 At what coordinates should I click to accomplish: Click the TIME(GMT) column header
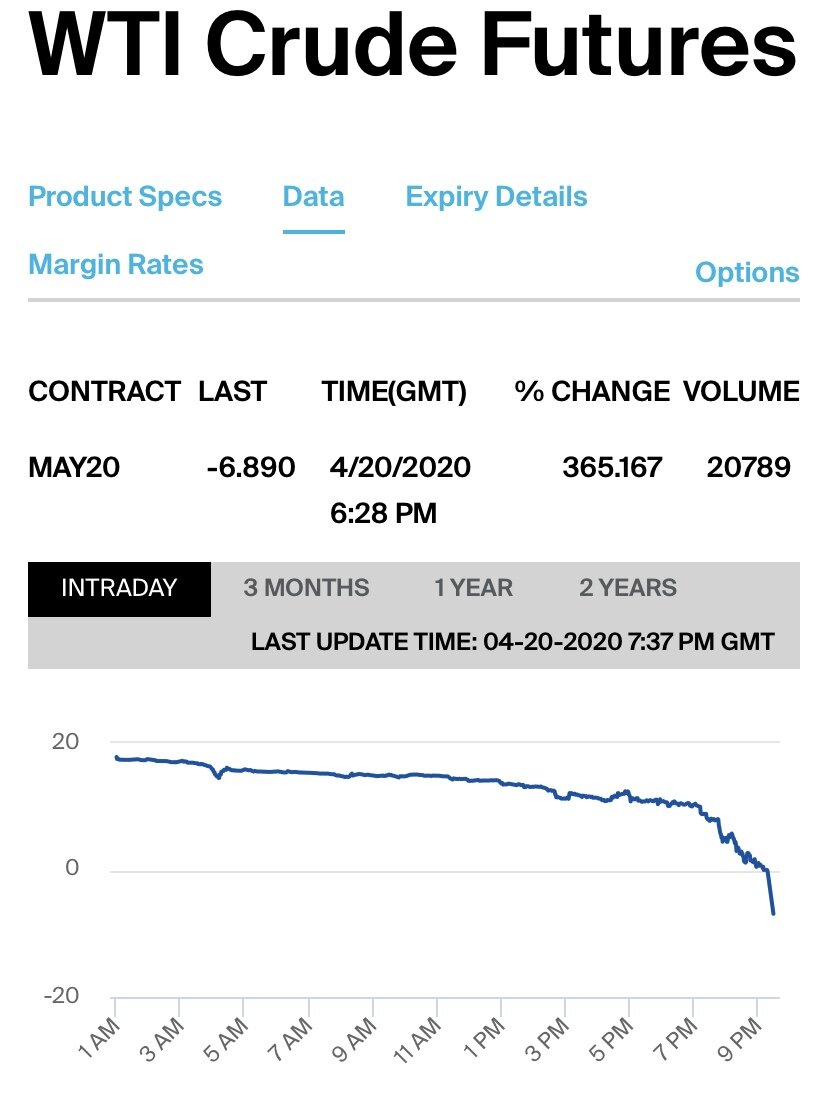pos(394,391)
